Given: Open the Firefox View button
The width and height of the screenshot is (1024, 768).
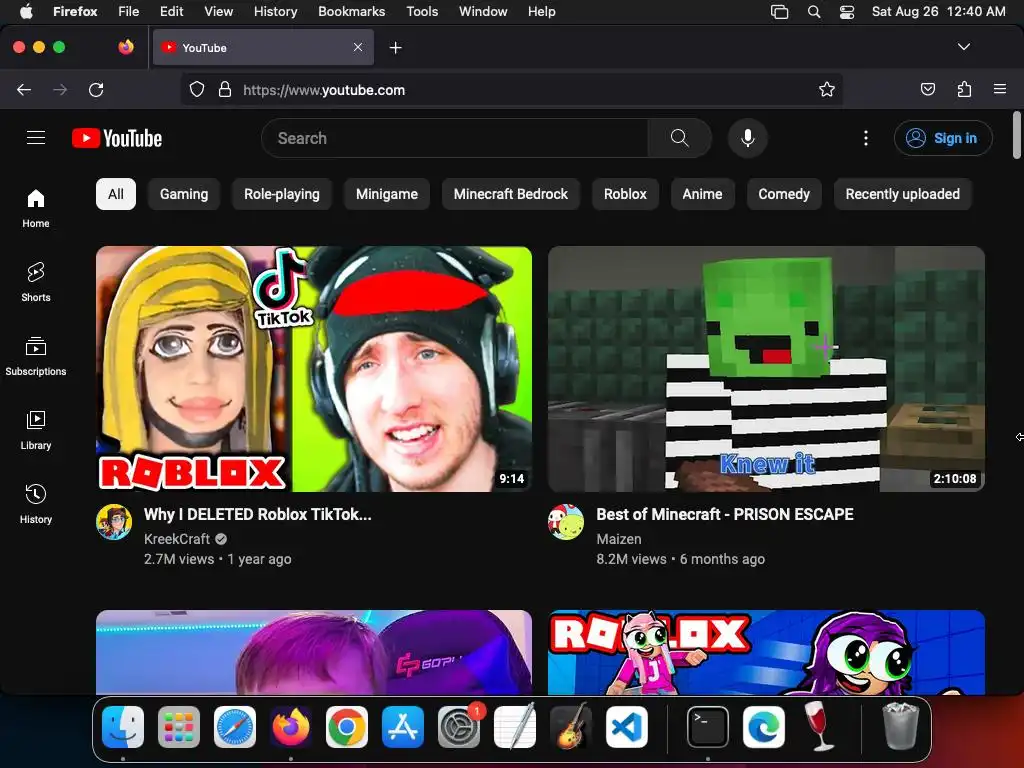Looking at the screenshot, I should [126, 47].
